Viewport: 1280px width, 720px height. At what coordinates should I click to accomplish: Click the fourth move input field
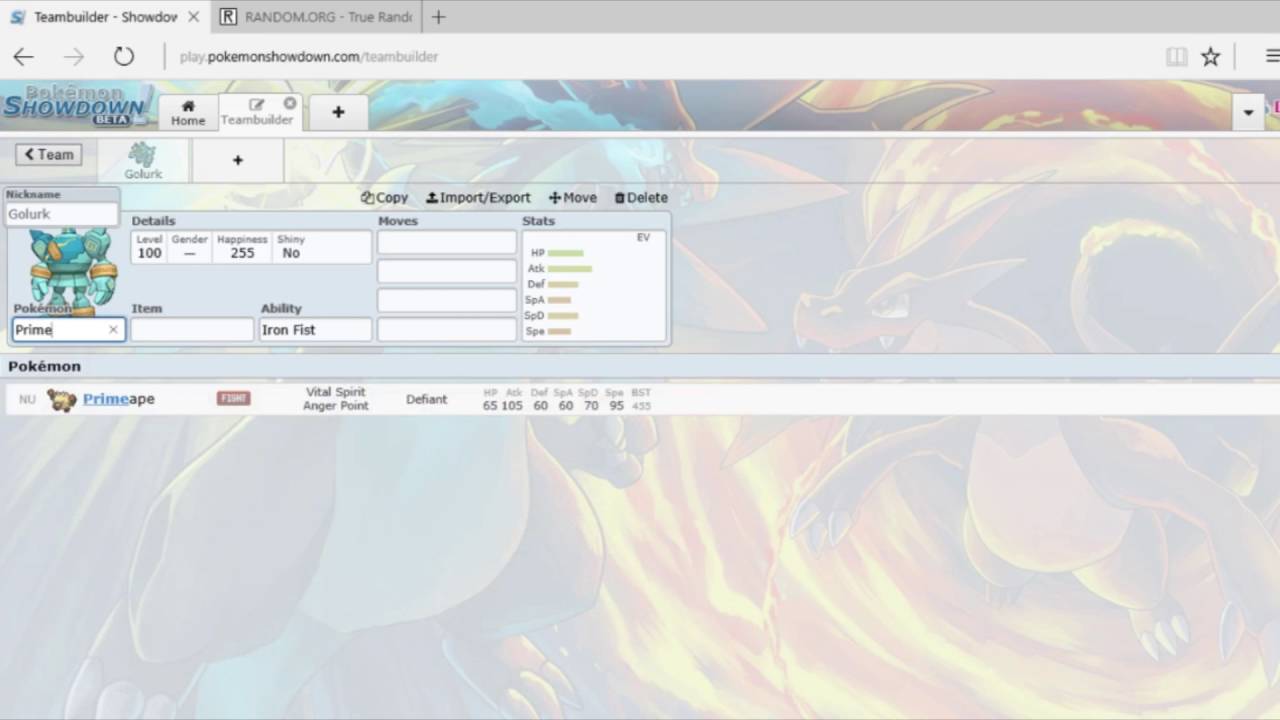(447, 330)
